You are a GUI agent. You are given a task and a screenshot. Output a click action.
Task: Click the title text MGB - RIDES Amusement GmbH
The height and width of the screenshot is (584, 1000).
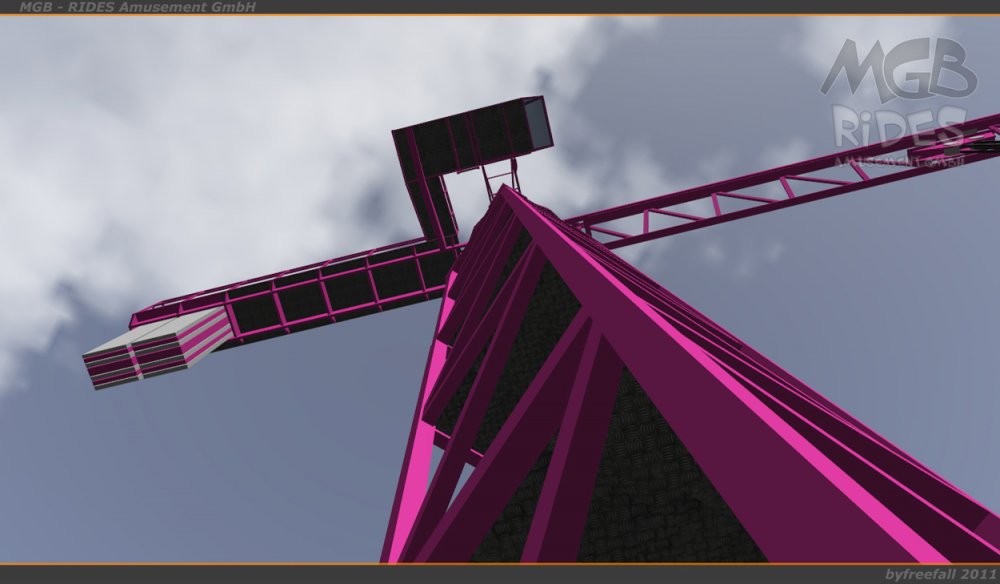[137, 7]
